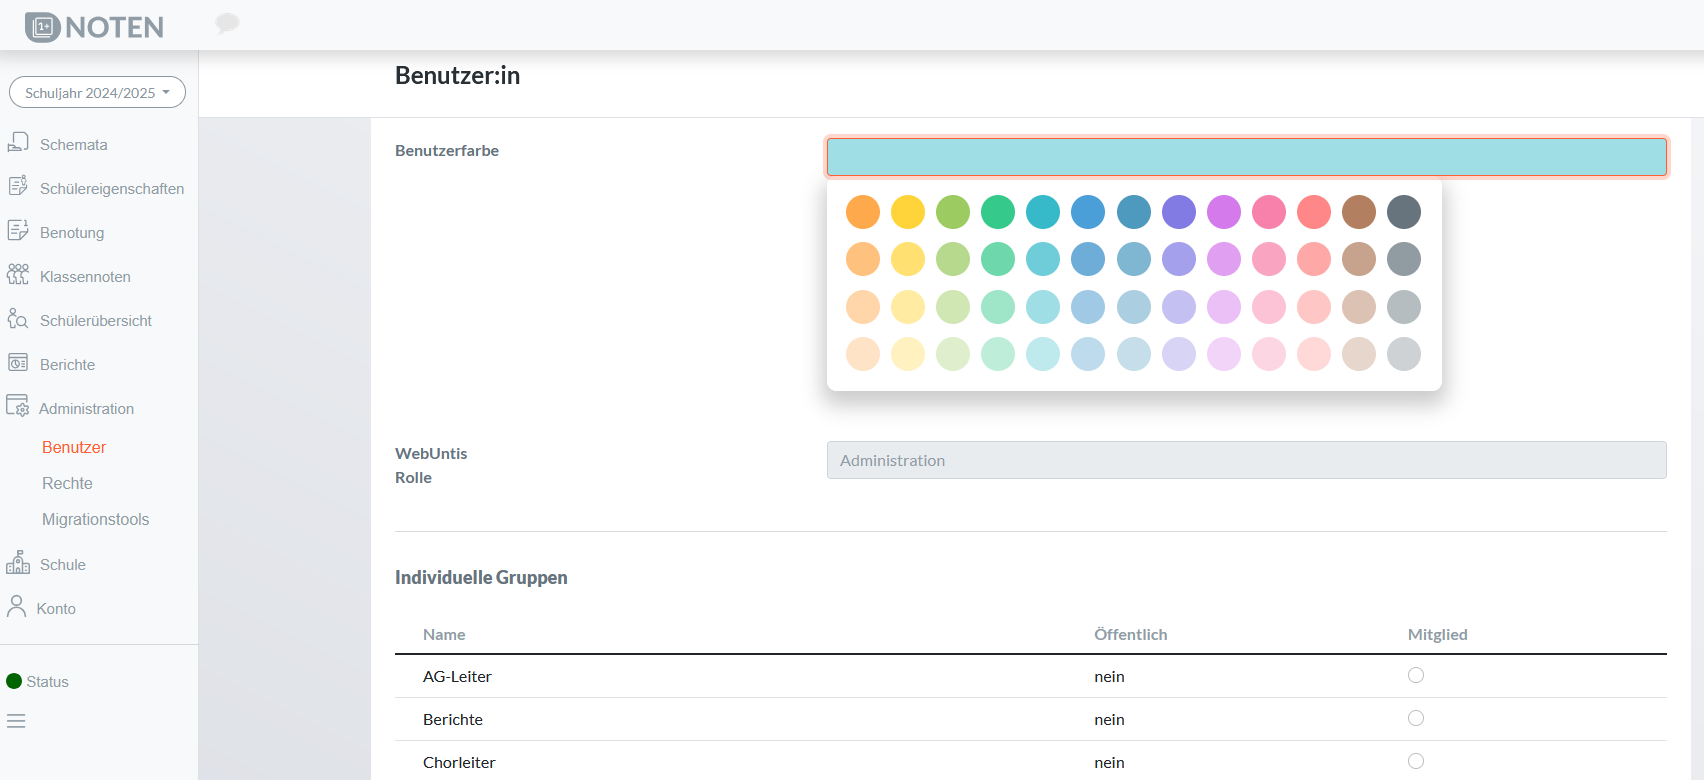Collapse sidebar using the hamburger icon
This screenshot has height=780, width=1704.
pyautogui.click(x=16, y=721)
